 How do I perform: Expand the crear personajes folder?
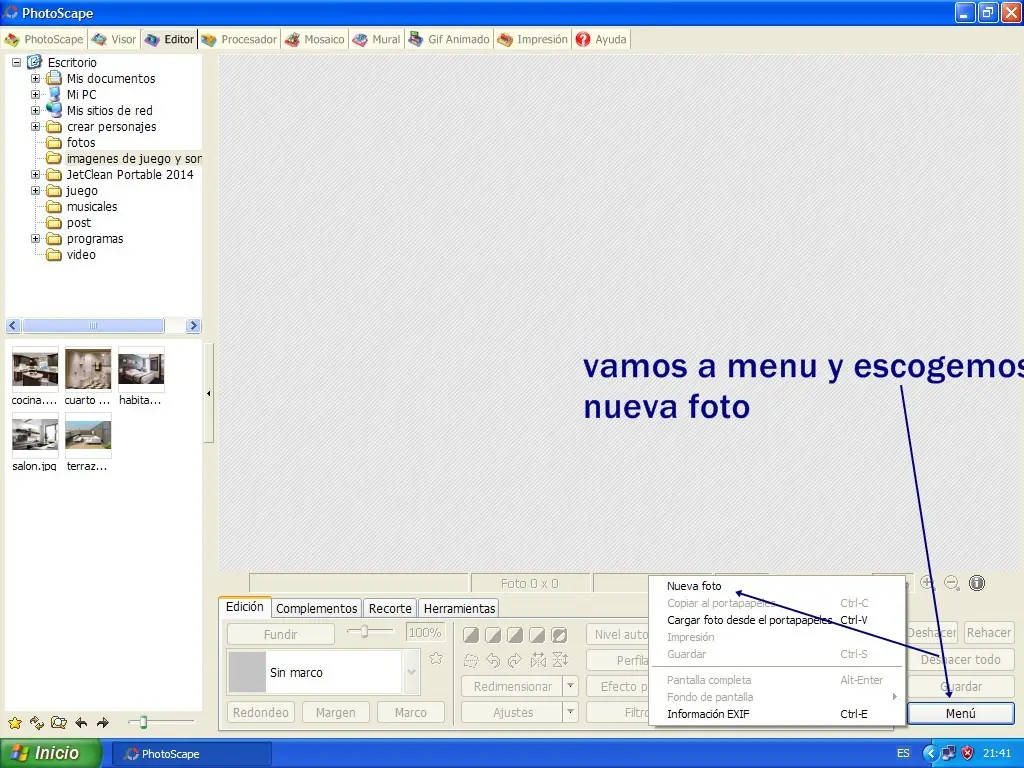[x=35, y=127]
